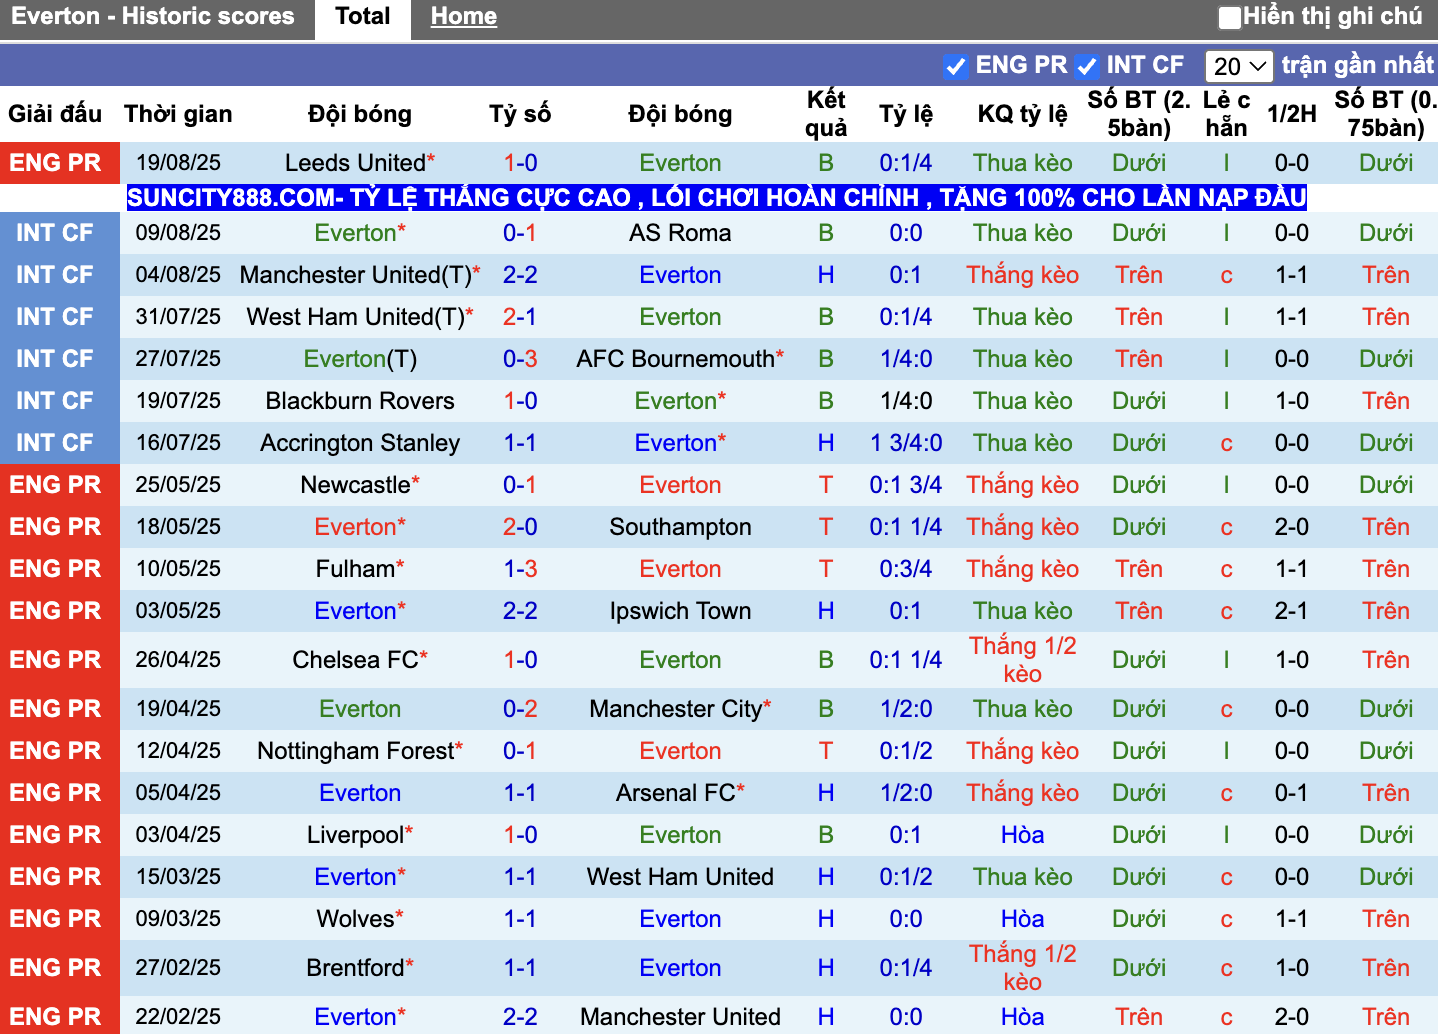The width and height of the screenshot is (1438, 1034).
Task: Click half-time score 2-1 in Ipswich row
Action: tap(1292, 611)
